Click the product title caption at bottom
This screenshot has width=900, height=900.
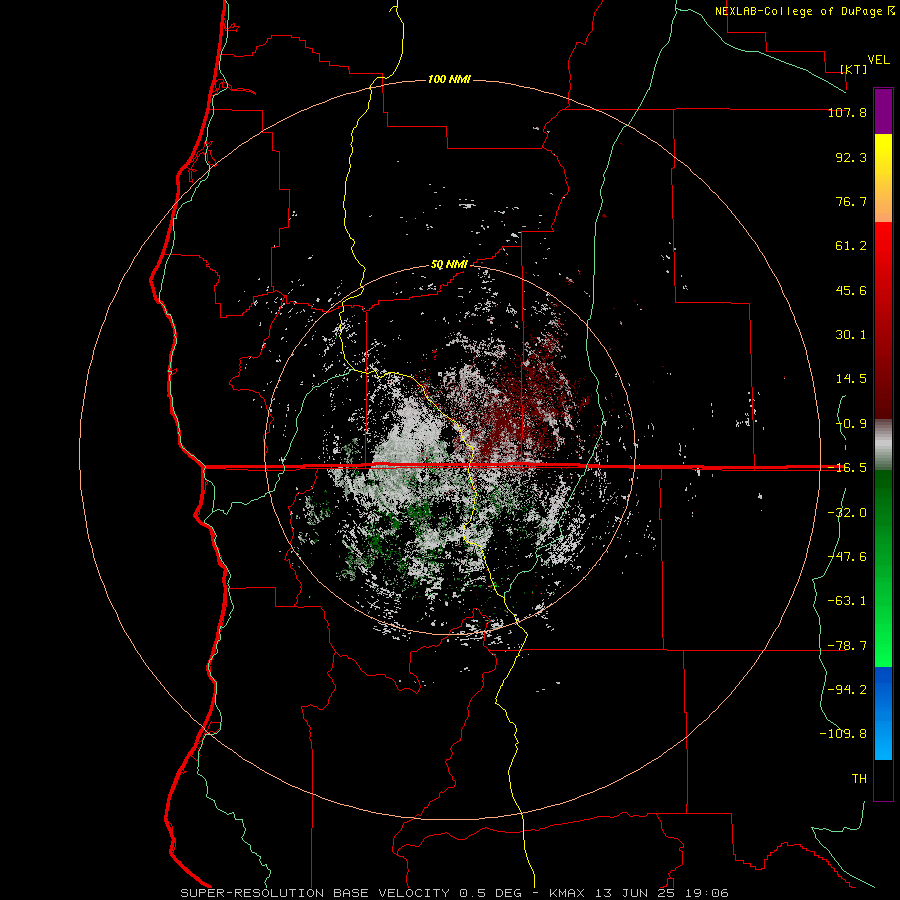(455, 893)
